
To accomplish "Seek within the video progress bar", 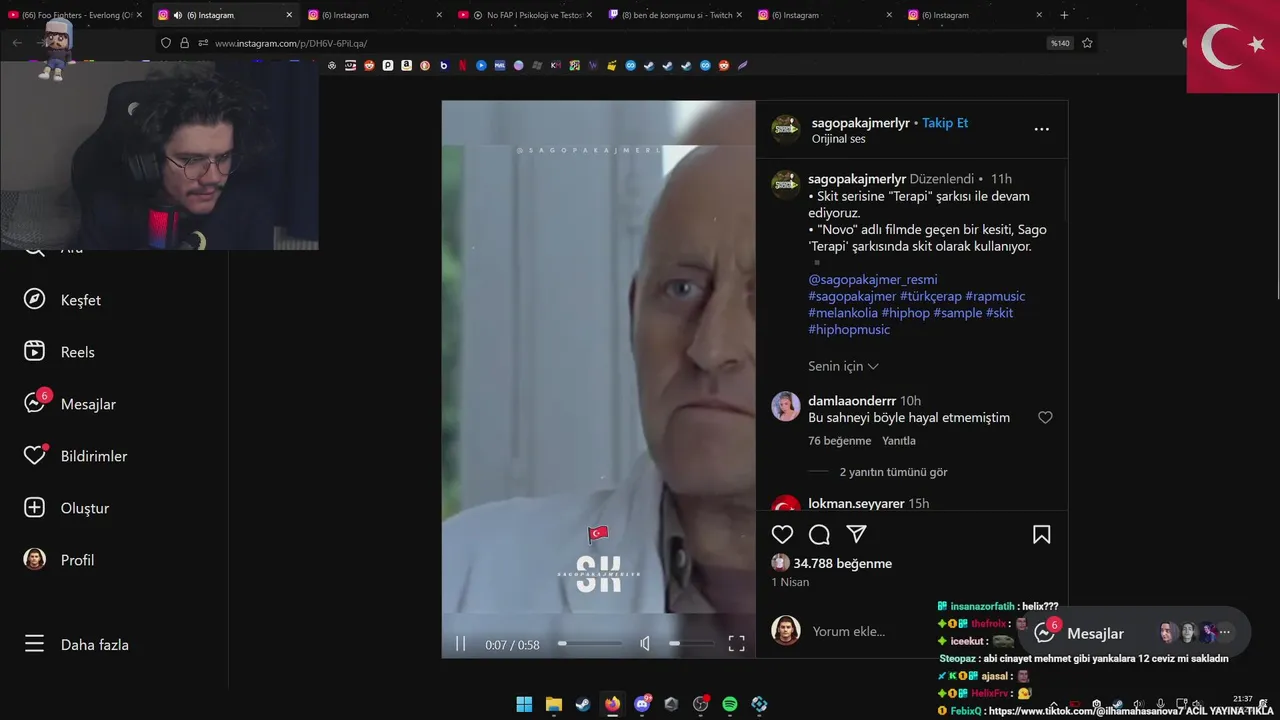I will click(x=590, y=644).
